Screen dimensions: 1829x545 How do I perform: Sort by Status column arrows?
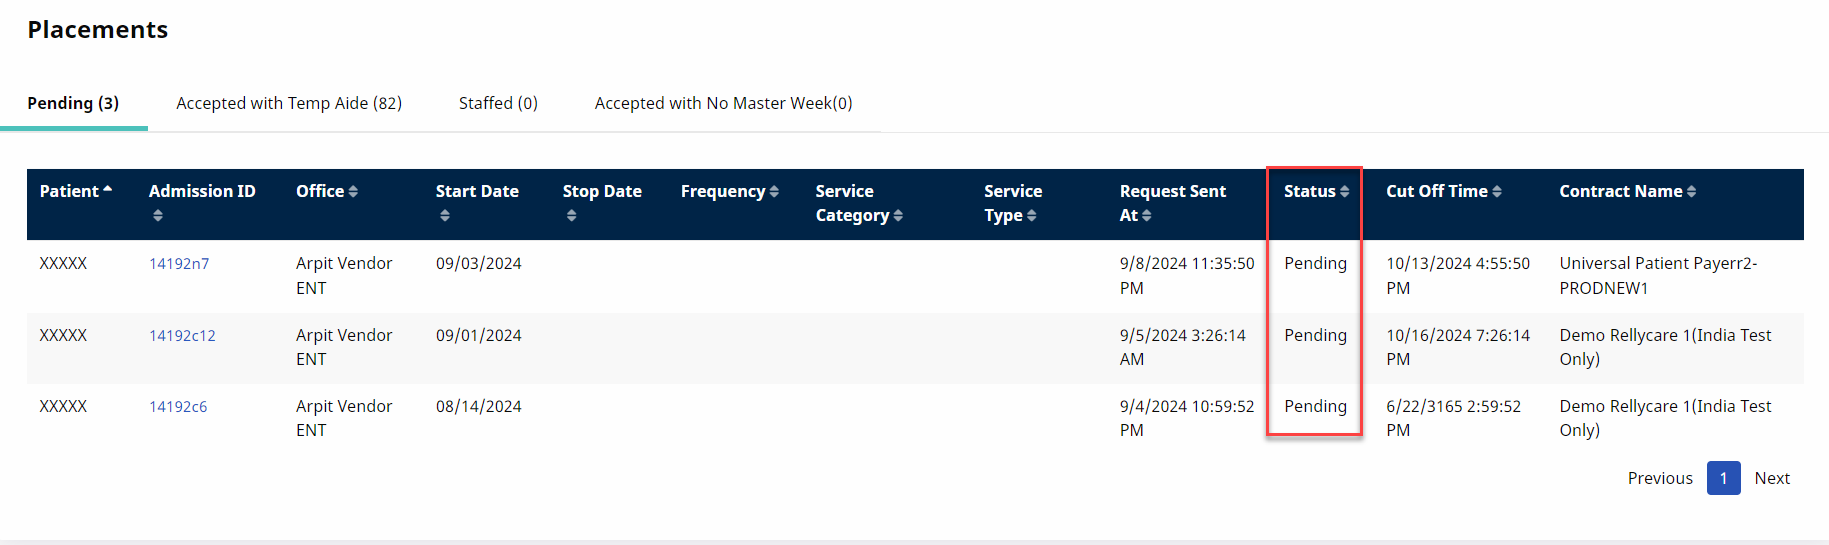(x=1344, y=192)
